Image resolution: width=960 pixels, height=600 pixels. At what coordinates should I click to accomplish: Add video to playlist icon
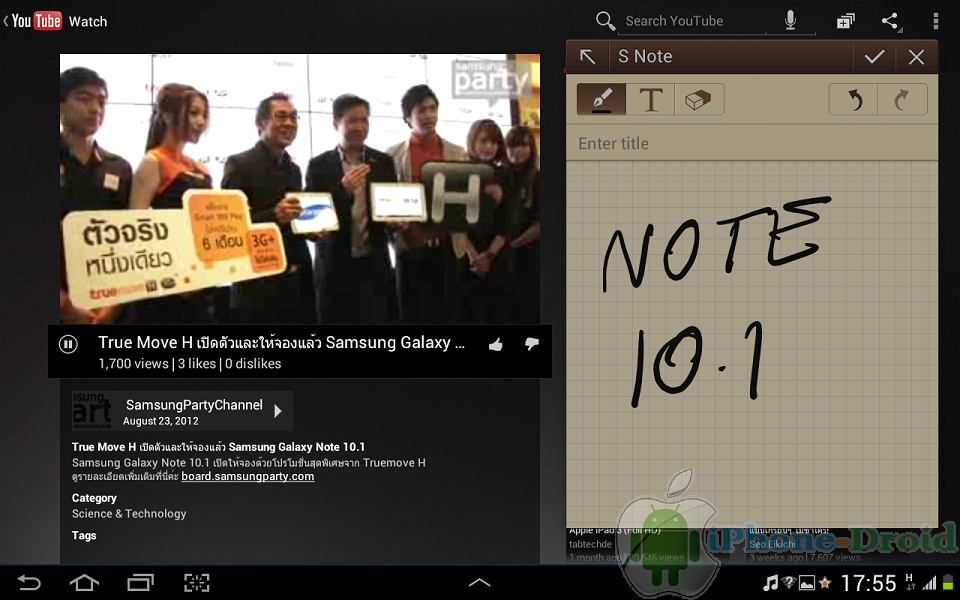tap(846, 21)
